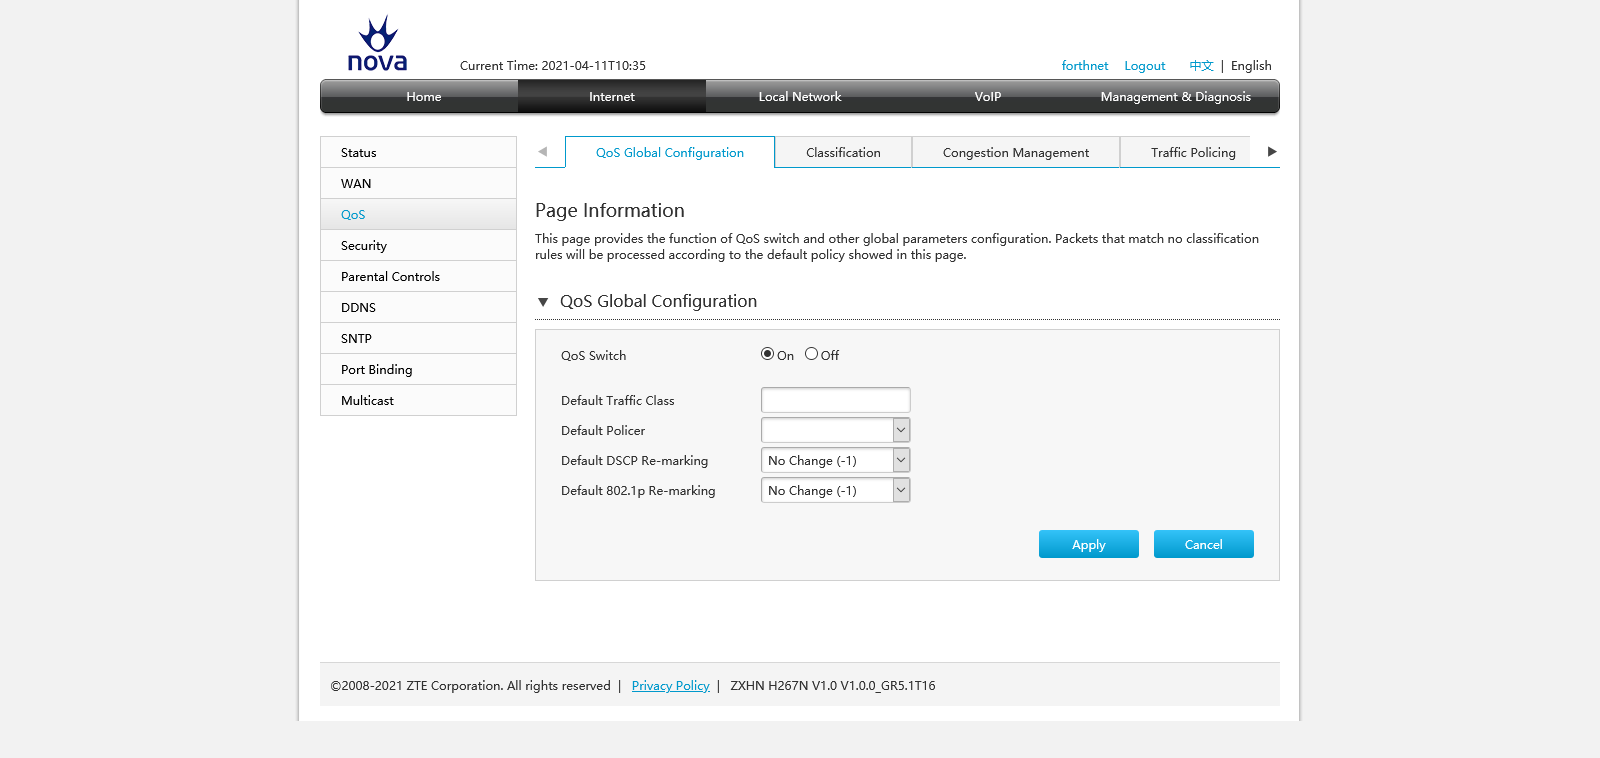Turn the QoS Switch On
Viewport: 1600px width, 758px height.
click(767, 354)
